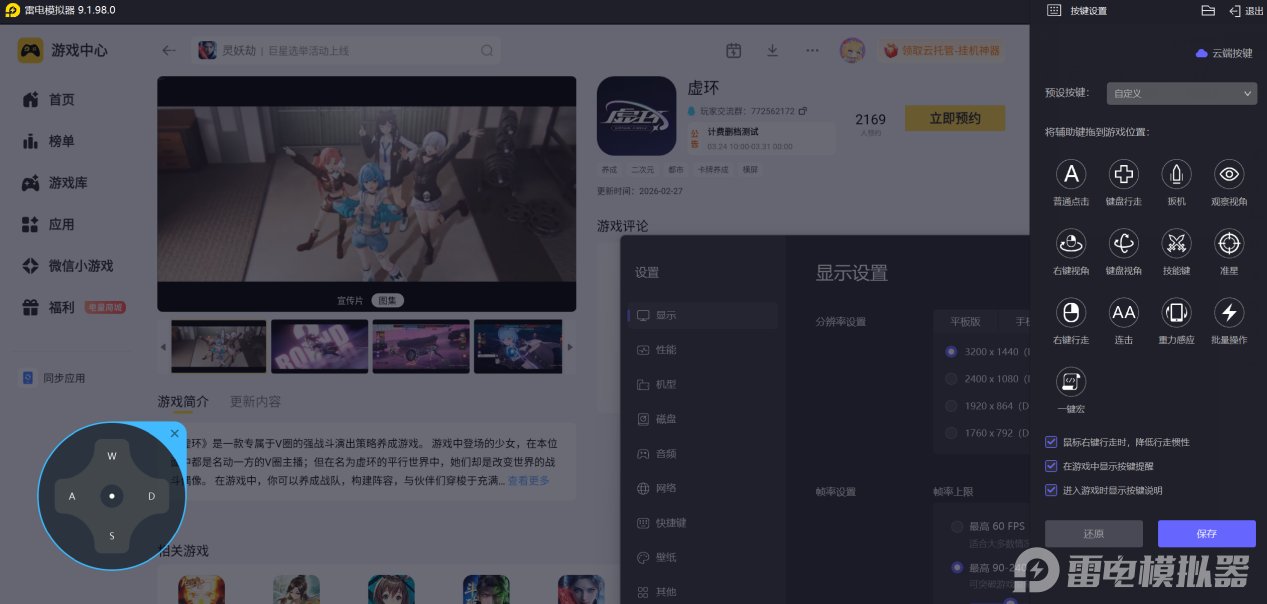Viewport: 1267px width, 604px height.
Task: Switch to 更新内容 tab
Action: coord(255,401)
